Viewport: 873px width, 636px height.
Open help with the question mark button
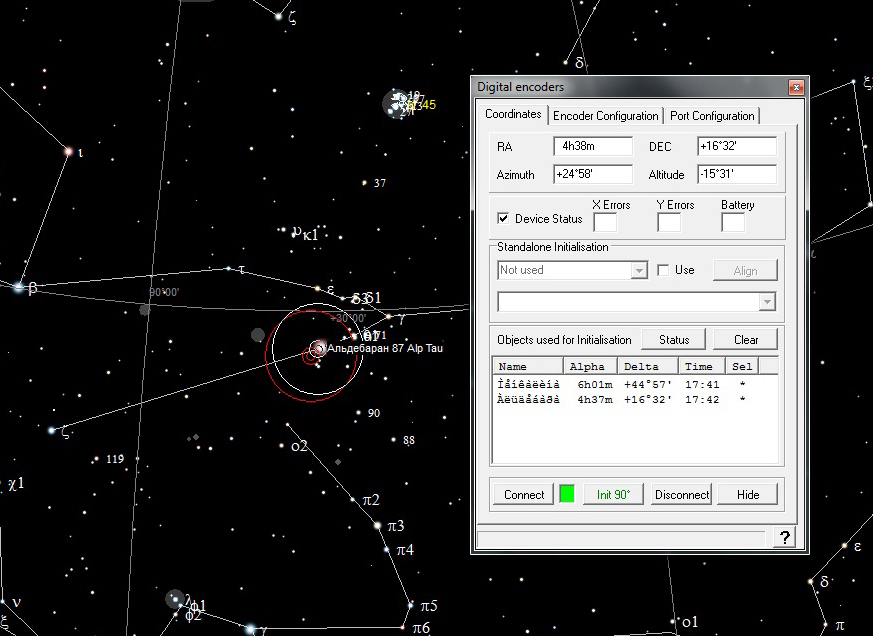tap(784, 537)
